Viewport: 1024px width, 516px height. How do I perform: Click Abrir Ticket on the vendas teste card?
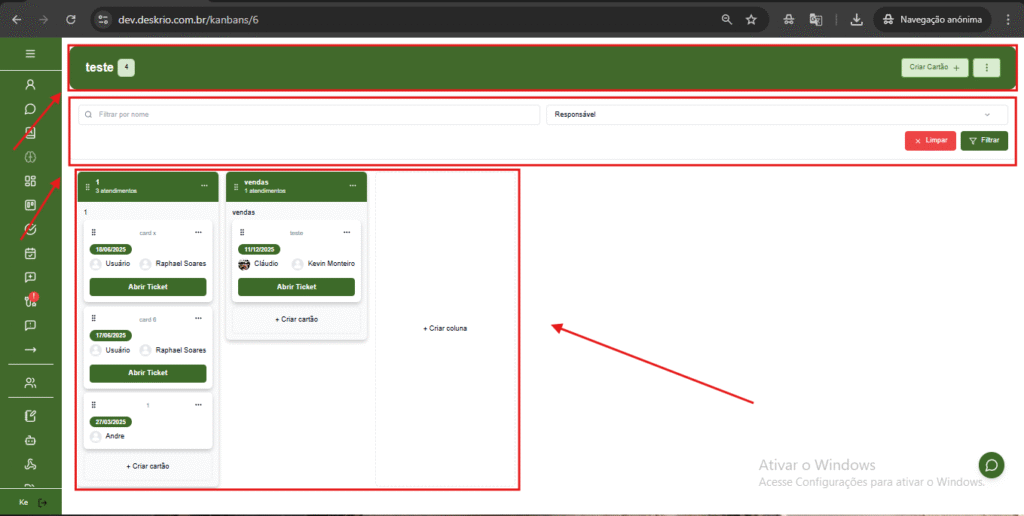click(x=296, y=286)
